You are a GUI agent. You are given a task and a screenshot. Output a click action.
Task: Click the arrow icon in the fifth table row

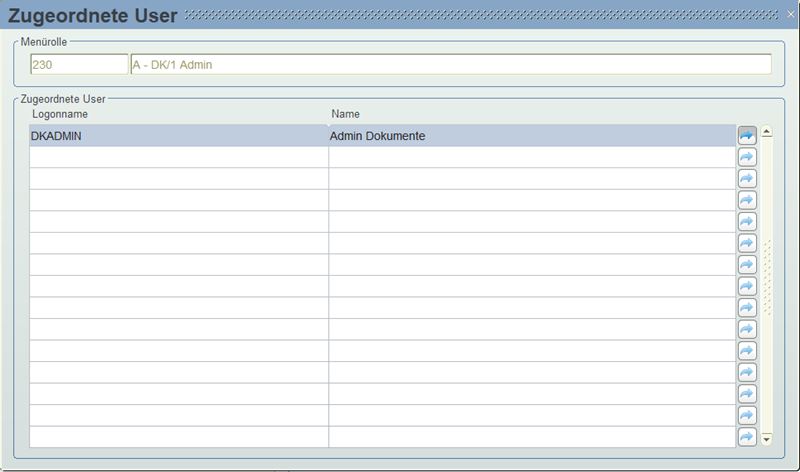[747, 221]
